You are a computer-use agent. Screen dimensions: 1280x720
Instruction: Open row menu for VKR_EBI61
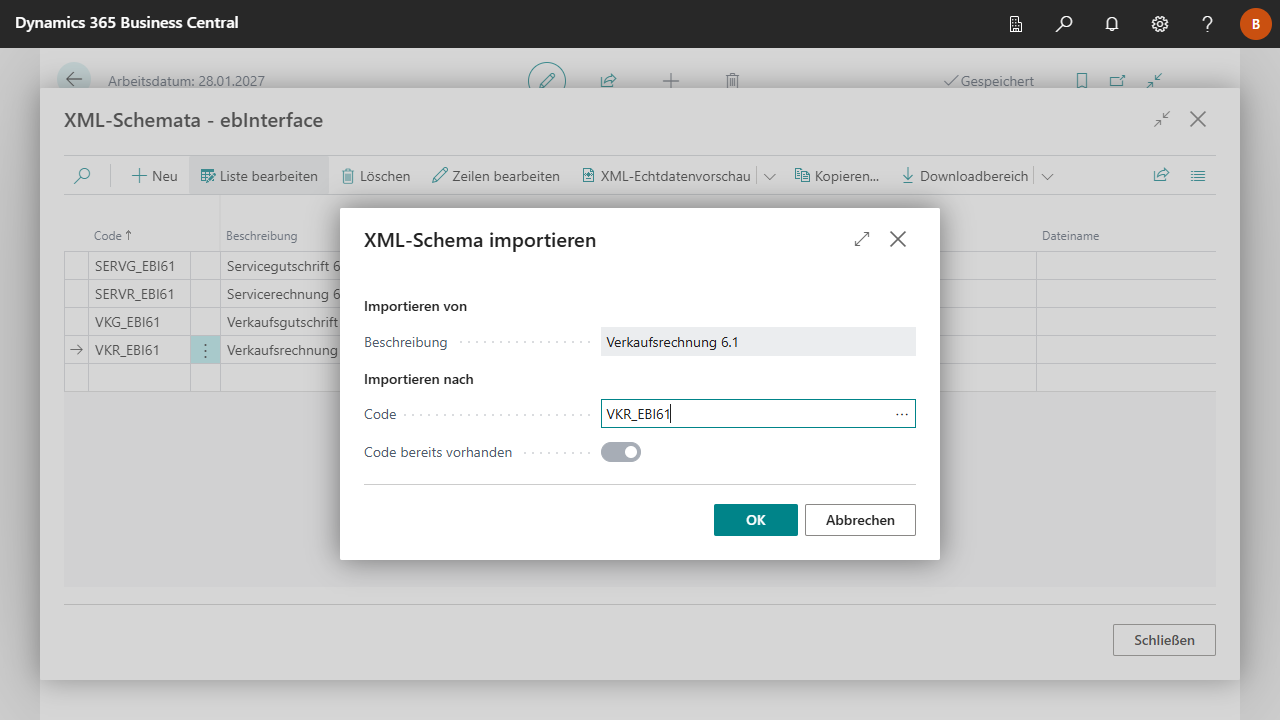205,350
